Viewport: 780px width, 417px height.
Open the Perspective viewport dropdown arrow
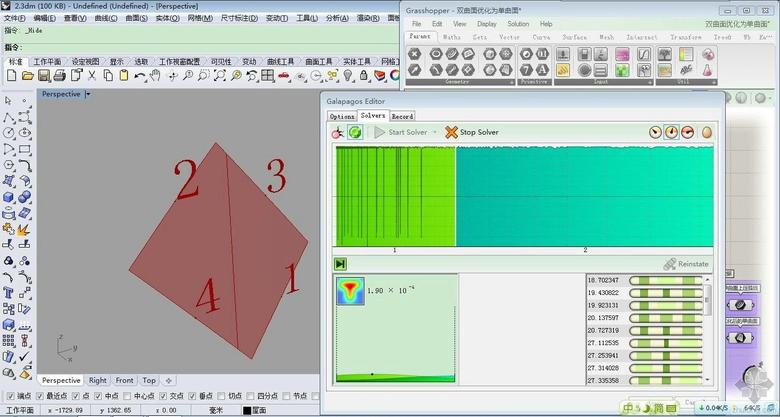pyautogui.click(x=87, y=94)
